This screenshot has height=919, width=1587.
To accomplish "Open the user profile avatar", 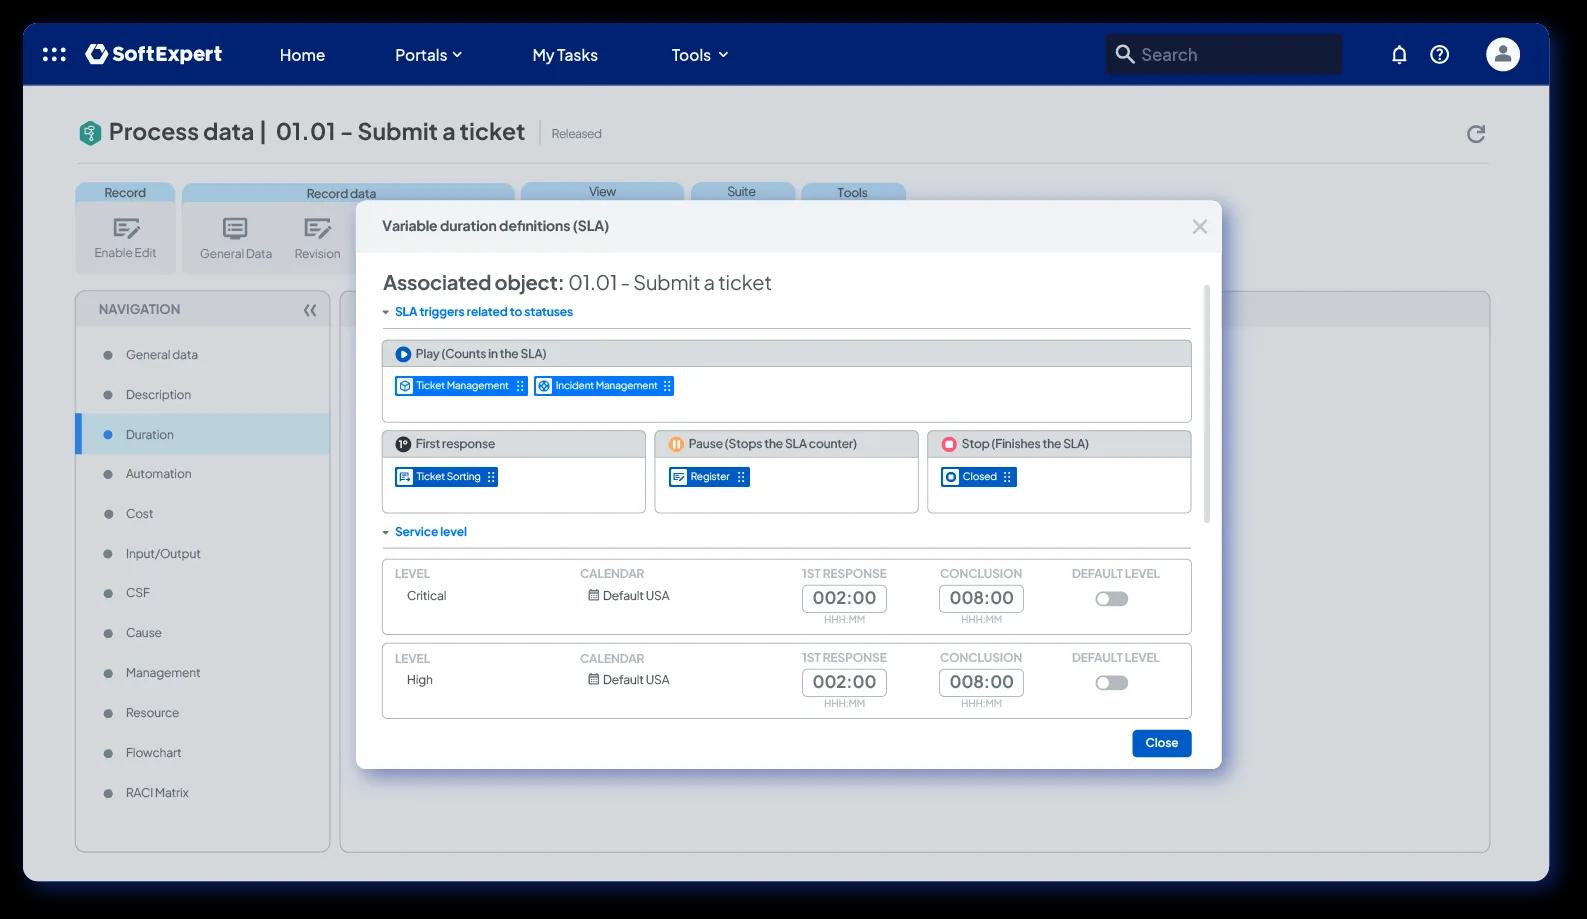I will click(1502, 55).
